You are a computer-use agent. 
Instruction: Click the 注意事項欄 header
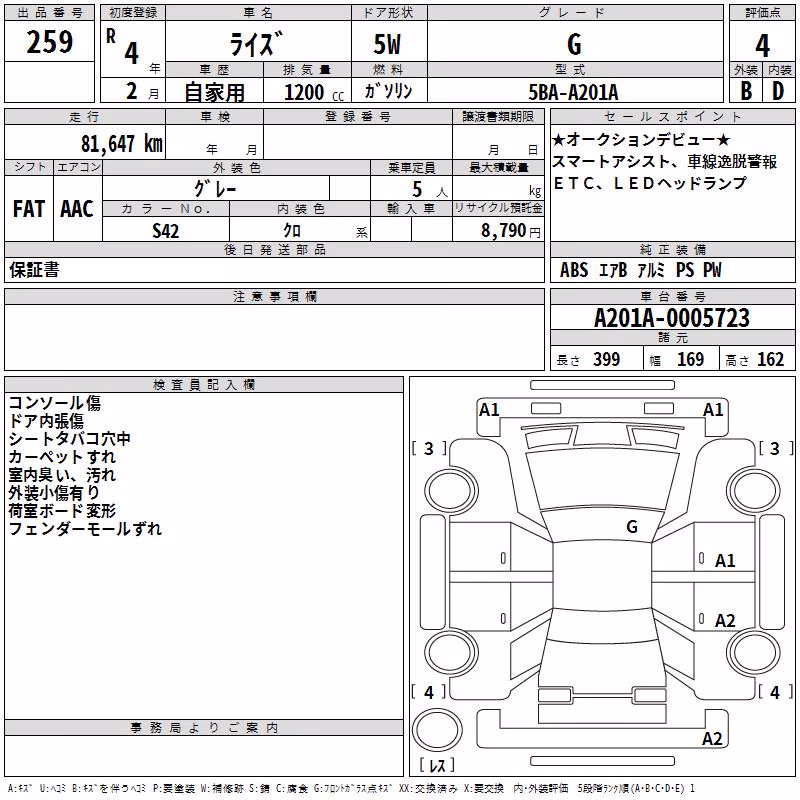point(274,296)
